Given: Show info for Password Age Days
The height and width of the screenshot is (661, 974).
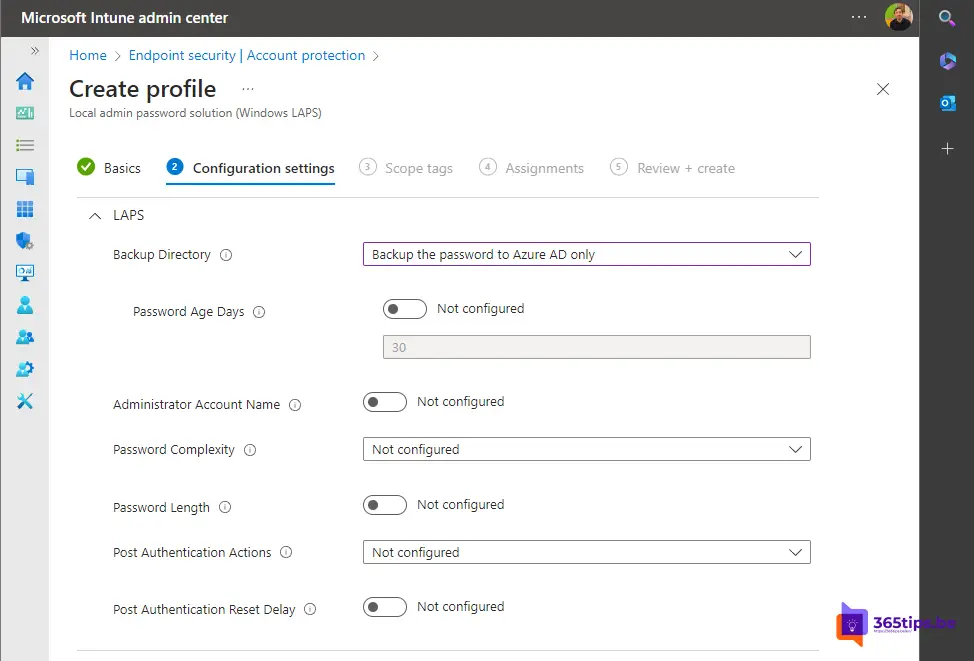Looking at the screenshot, I should point(259,312).
